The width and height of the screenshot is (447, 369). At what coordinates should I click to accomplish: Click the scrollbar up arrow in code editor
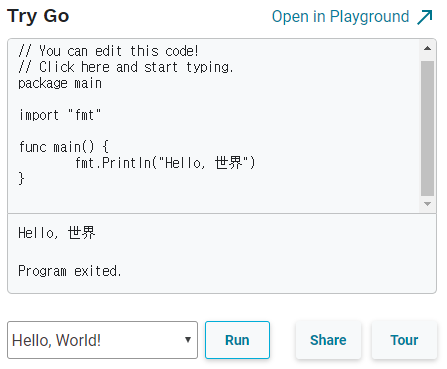(427, 49)
